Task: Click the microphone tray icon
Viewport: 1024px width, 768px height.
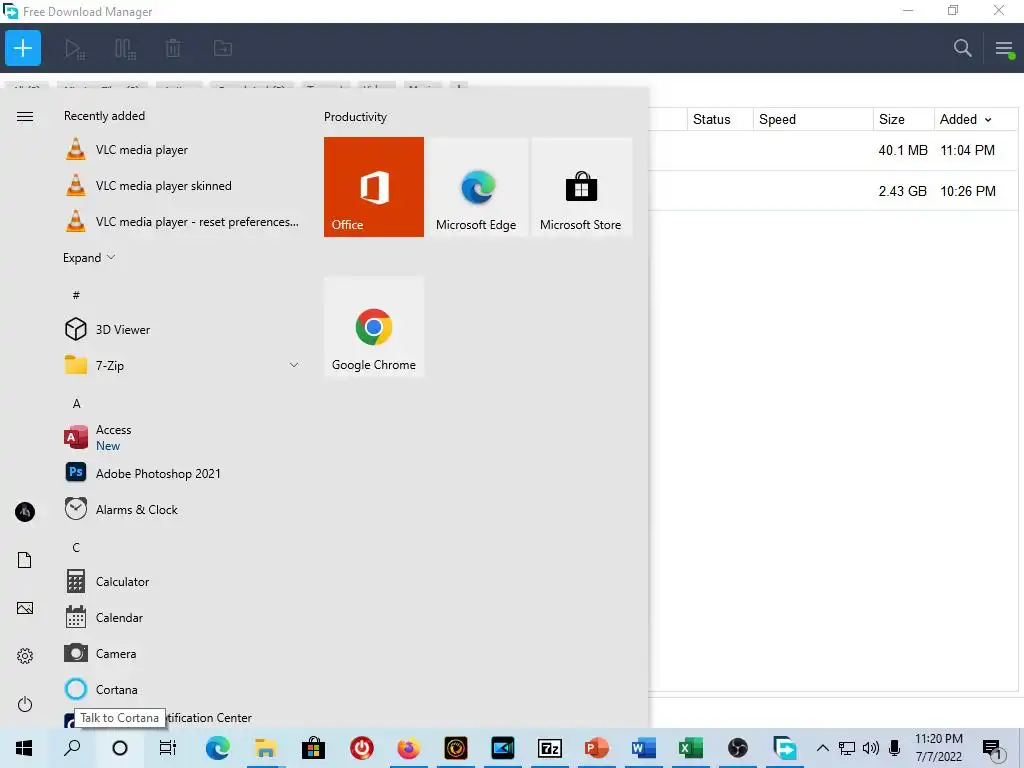Action: point(895,748)
